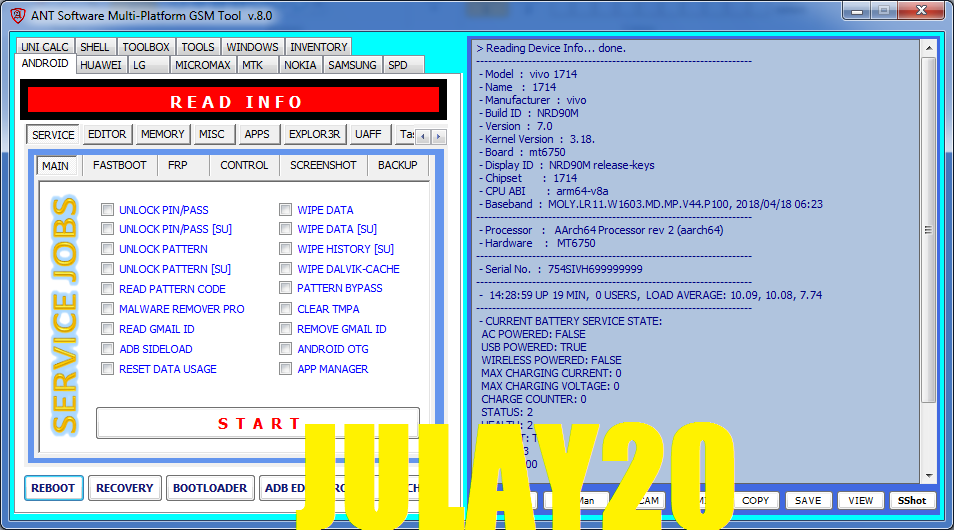Click the SShot button
The image size is (954, 530).
pyautogui.click(x=911, y=500)
